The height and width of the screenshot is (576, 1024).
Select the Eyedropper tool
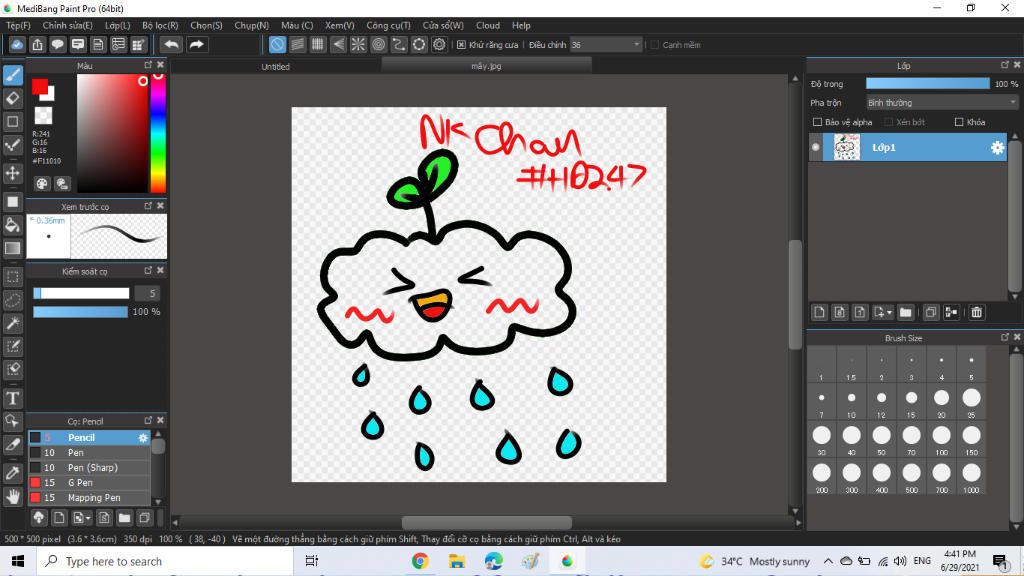coord(12,472)
